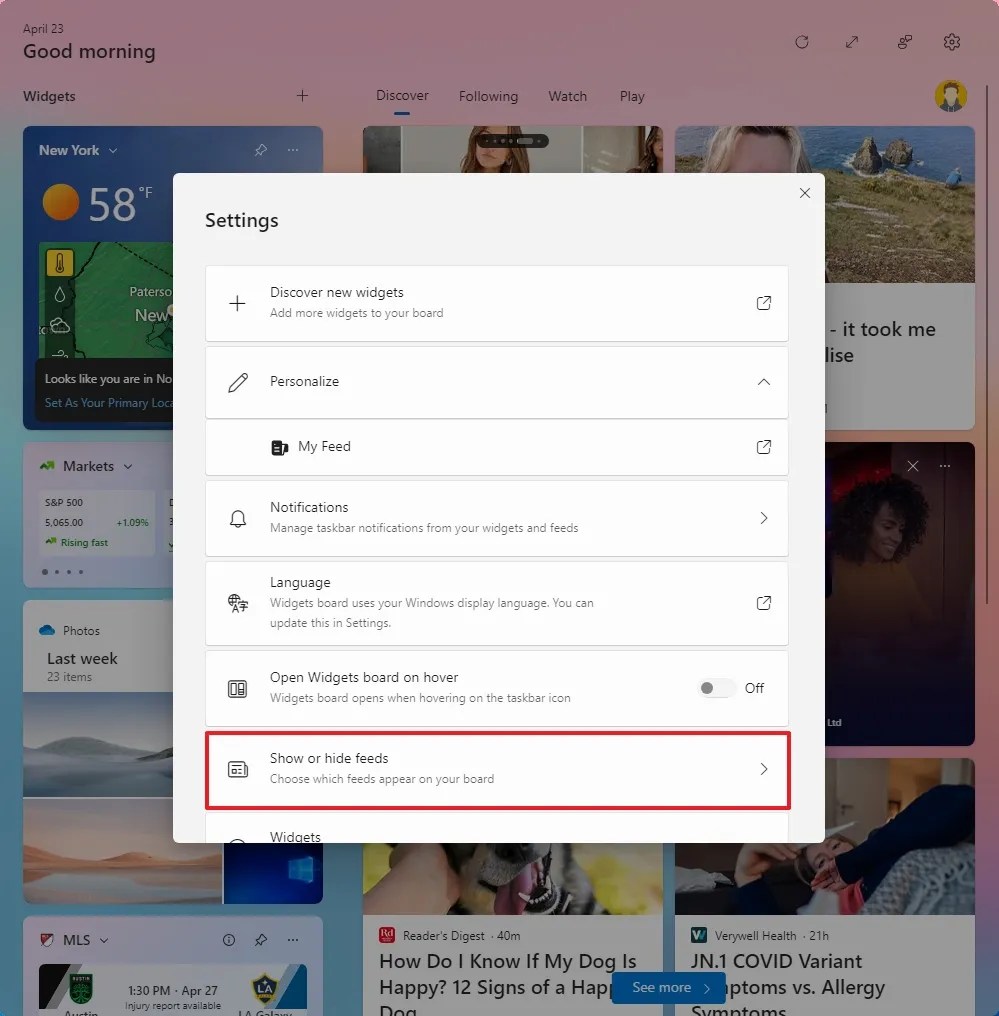Viewport: 999px width, 1016px height.
Task: Add widgets using the plus icon
Action: (302, 95)
